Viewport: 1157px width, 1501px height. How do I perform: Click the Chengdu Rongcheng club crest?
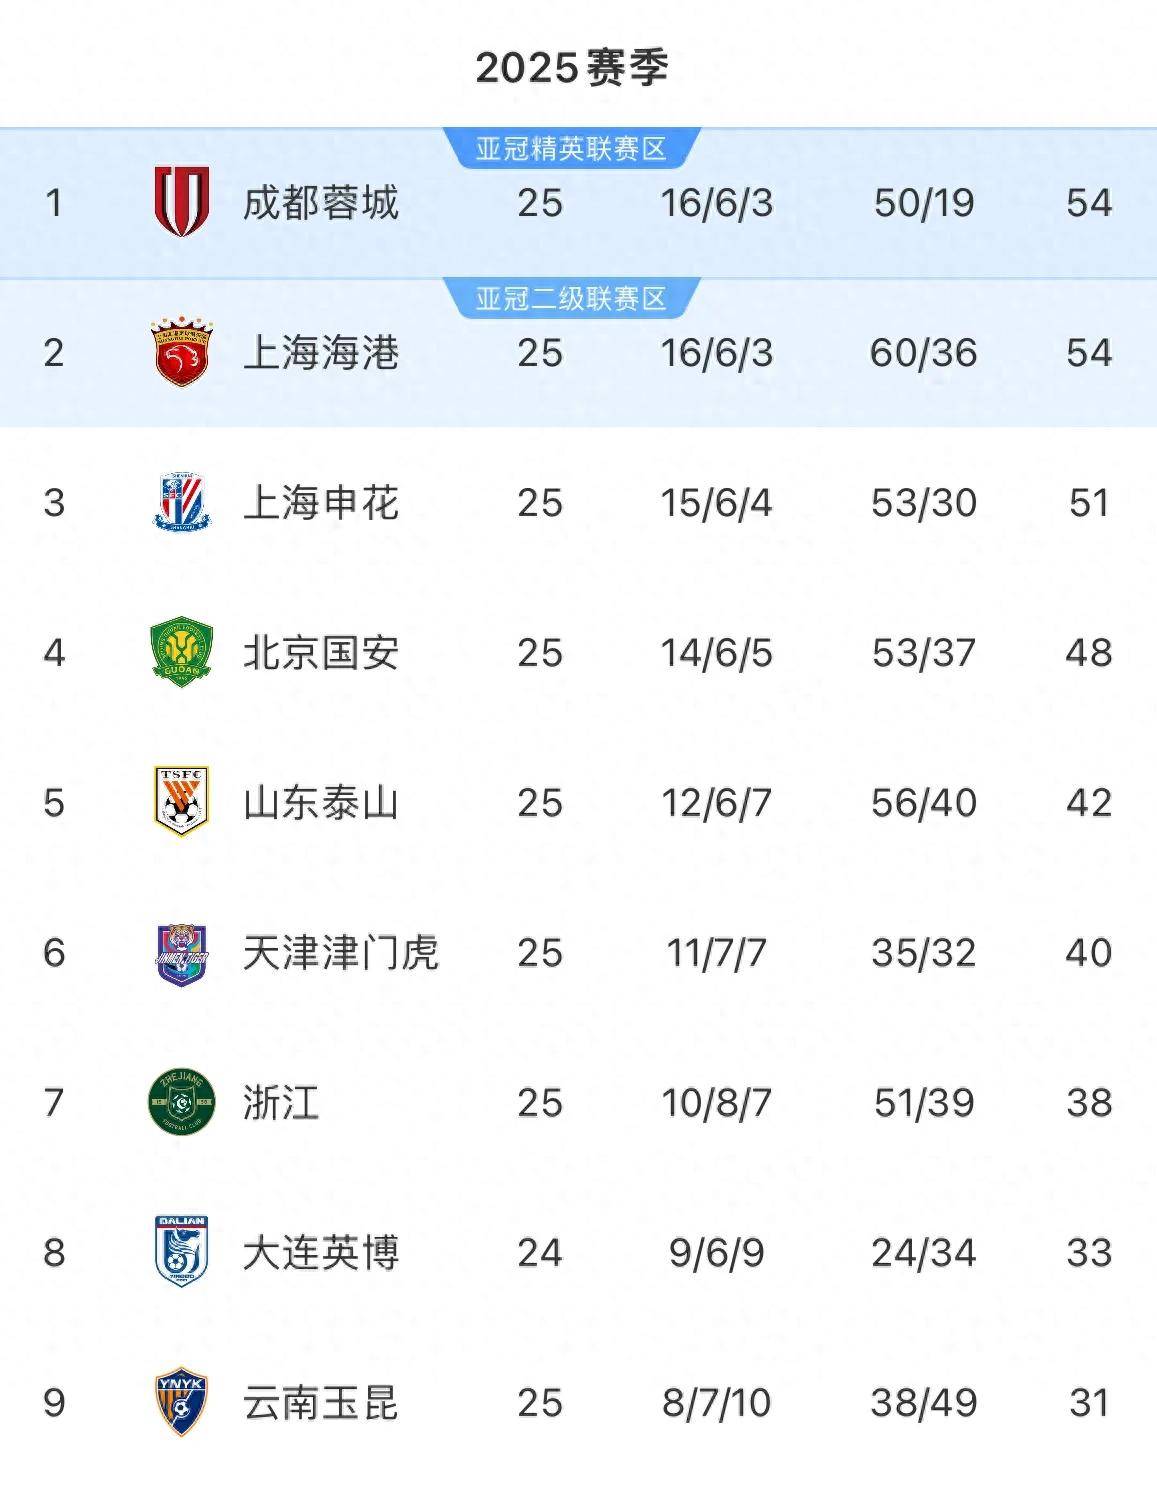pos(181,202)
